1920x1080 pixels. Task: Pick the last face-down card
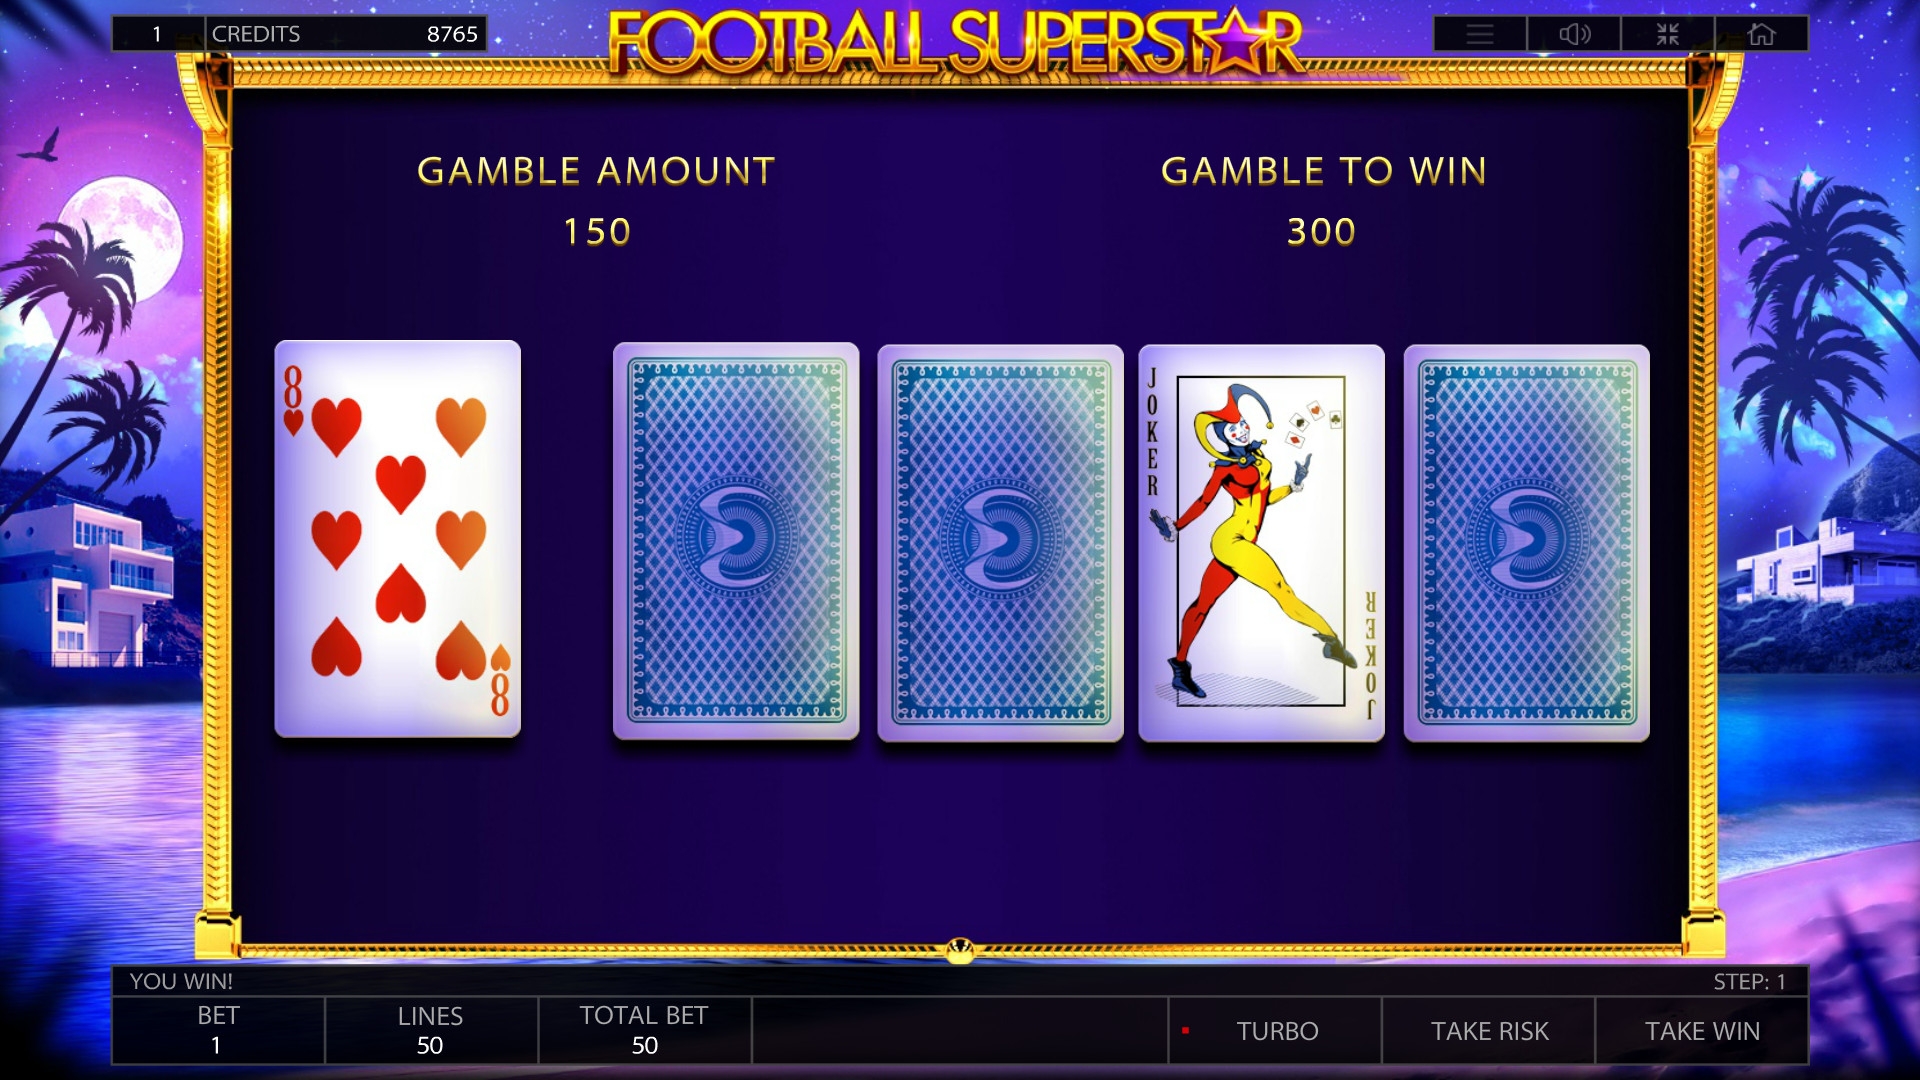click(x=1527, y=542)
